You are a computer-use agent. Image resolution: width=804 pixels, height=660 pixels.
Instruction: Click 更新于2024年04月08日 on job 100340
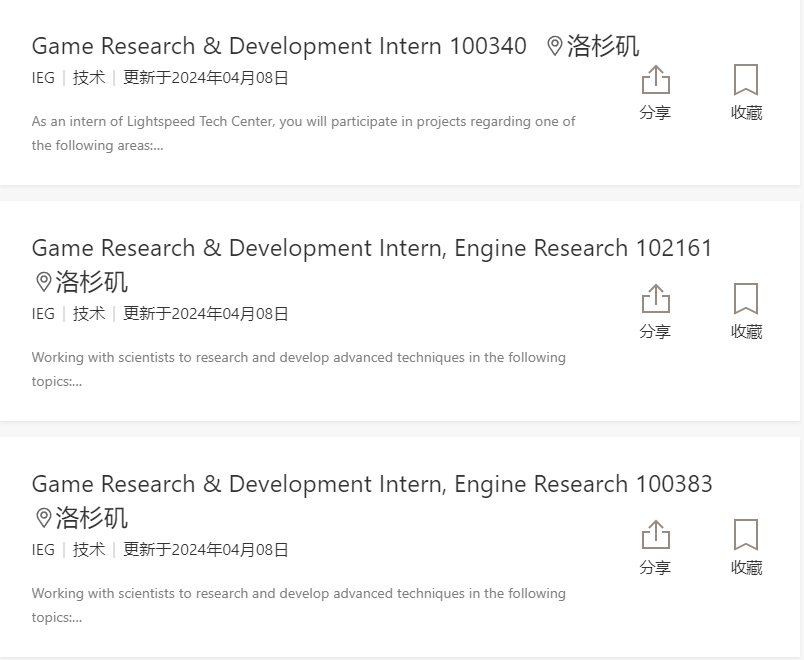[206, 78]
